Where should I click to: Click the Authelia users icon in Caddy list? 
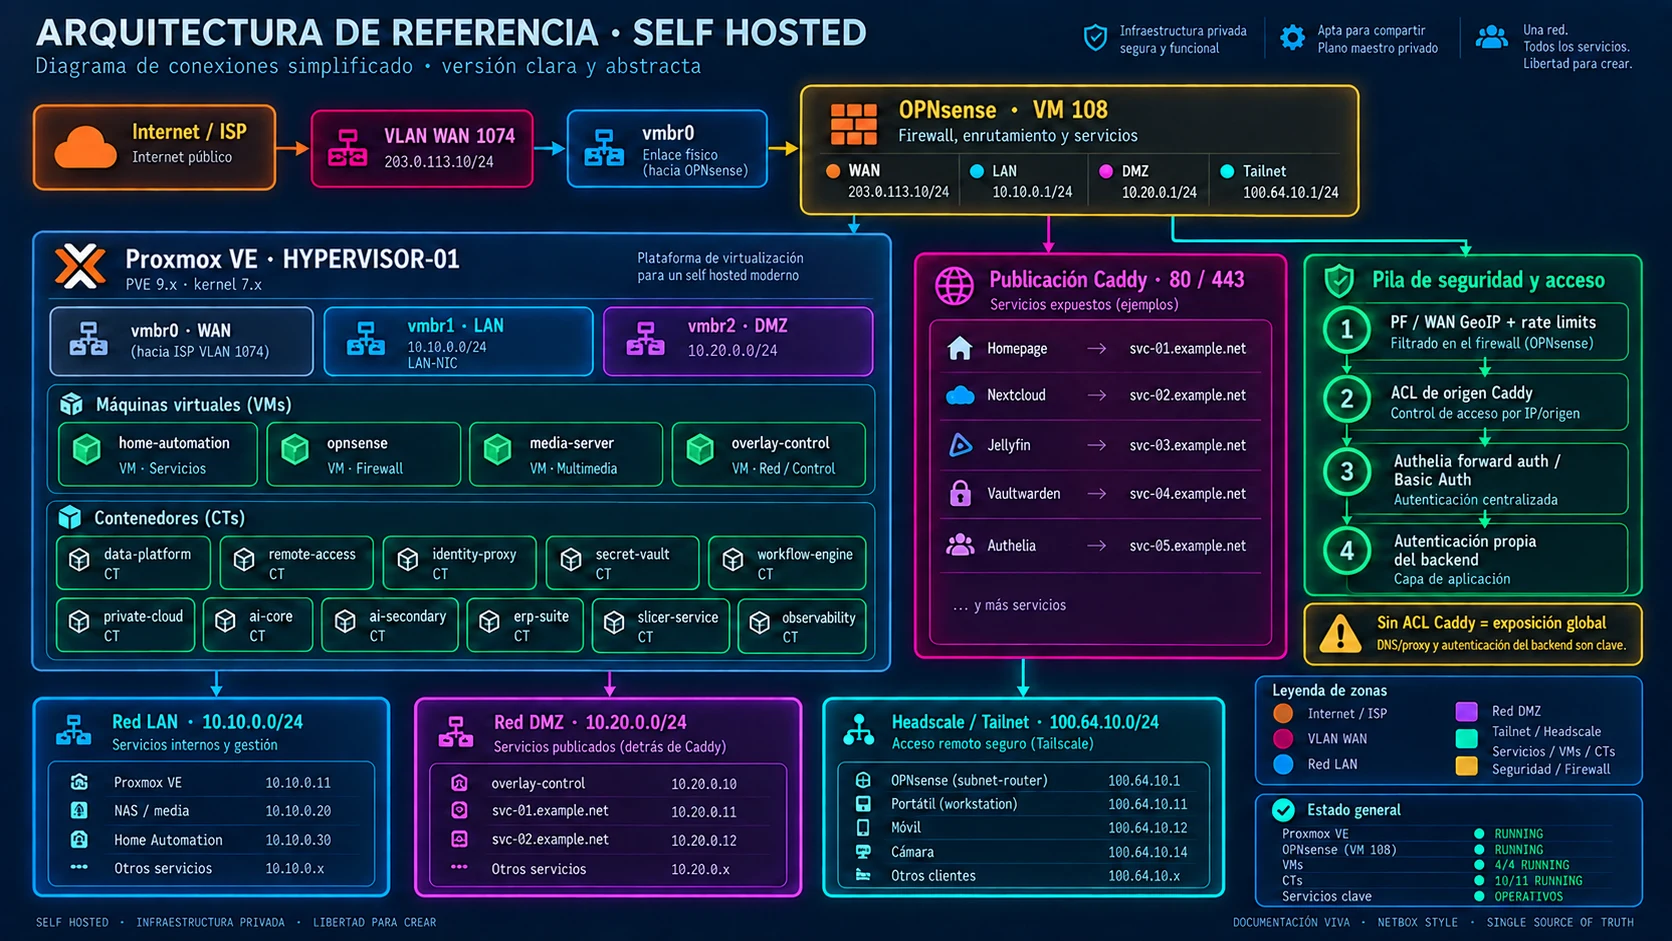point(960,545)
